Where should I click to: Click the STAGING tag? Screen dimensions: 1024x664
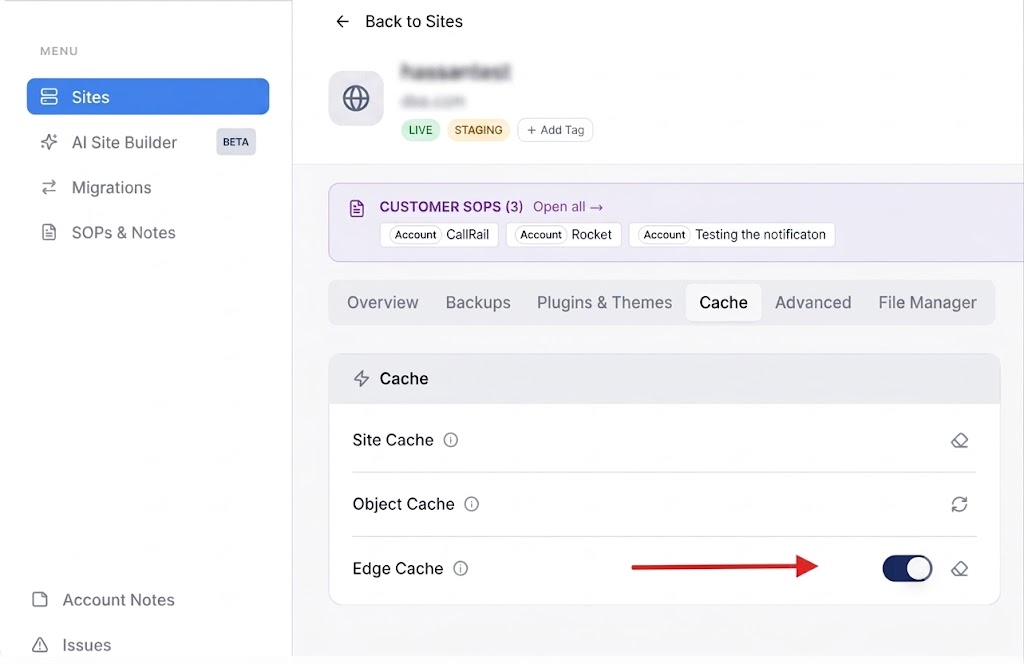click(x=478, y=130)
